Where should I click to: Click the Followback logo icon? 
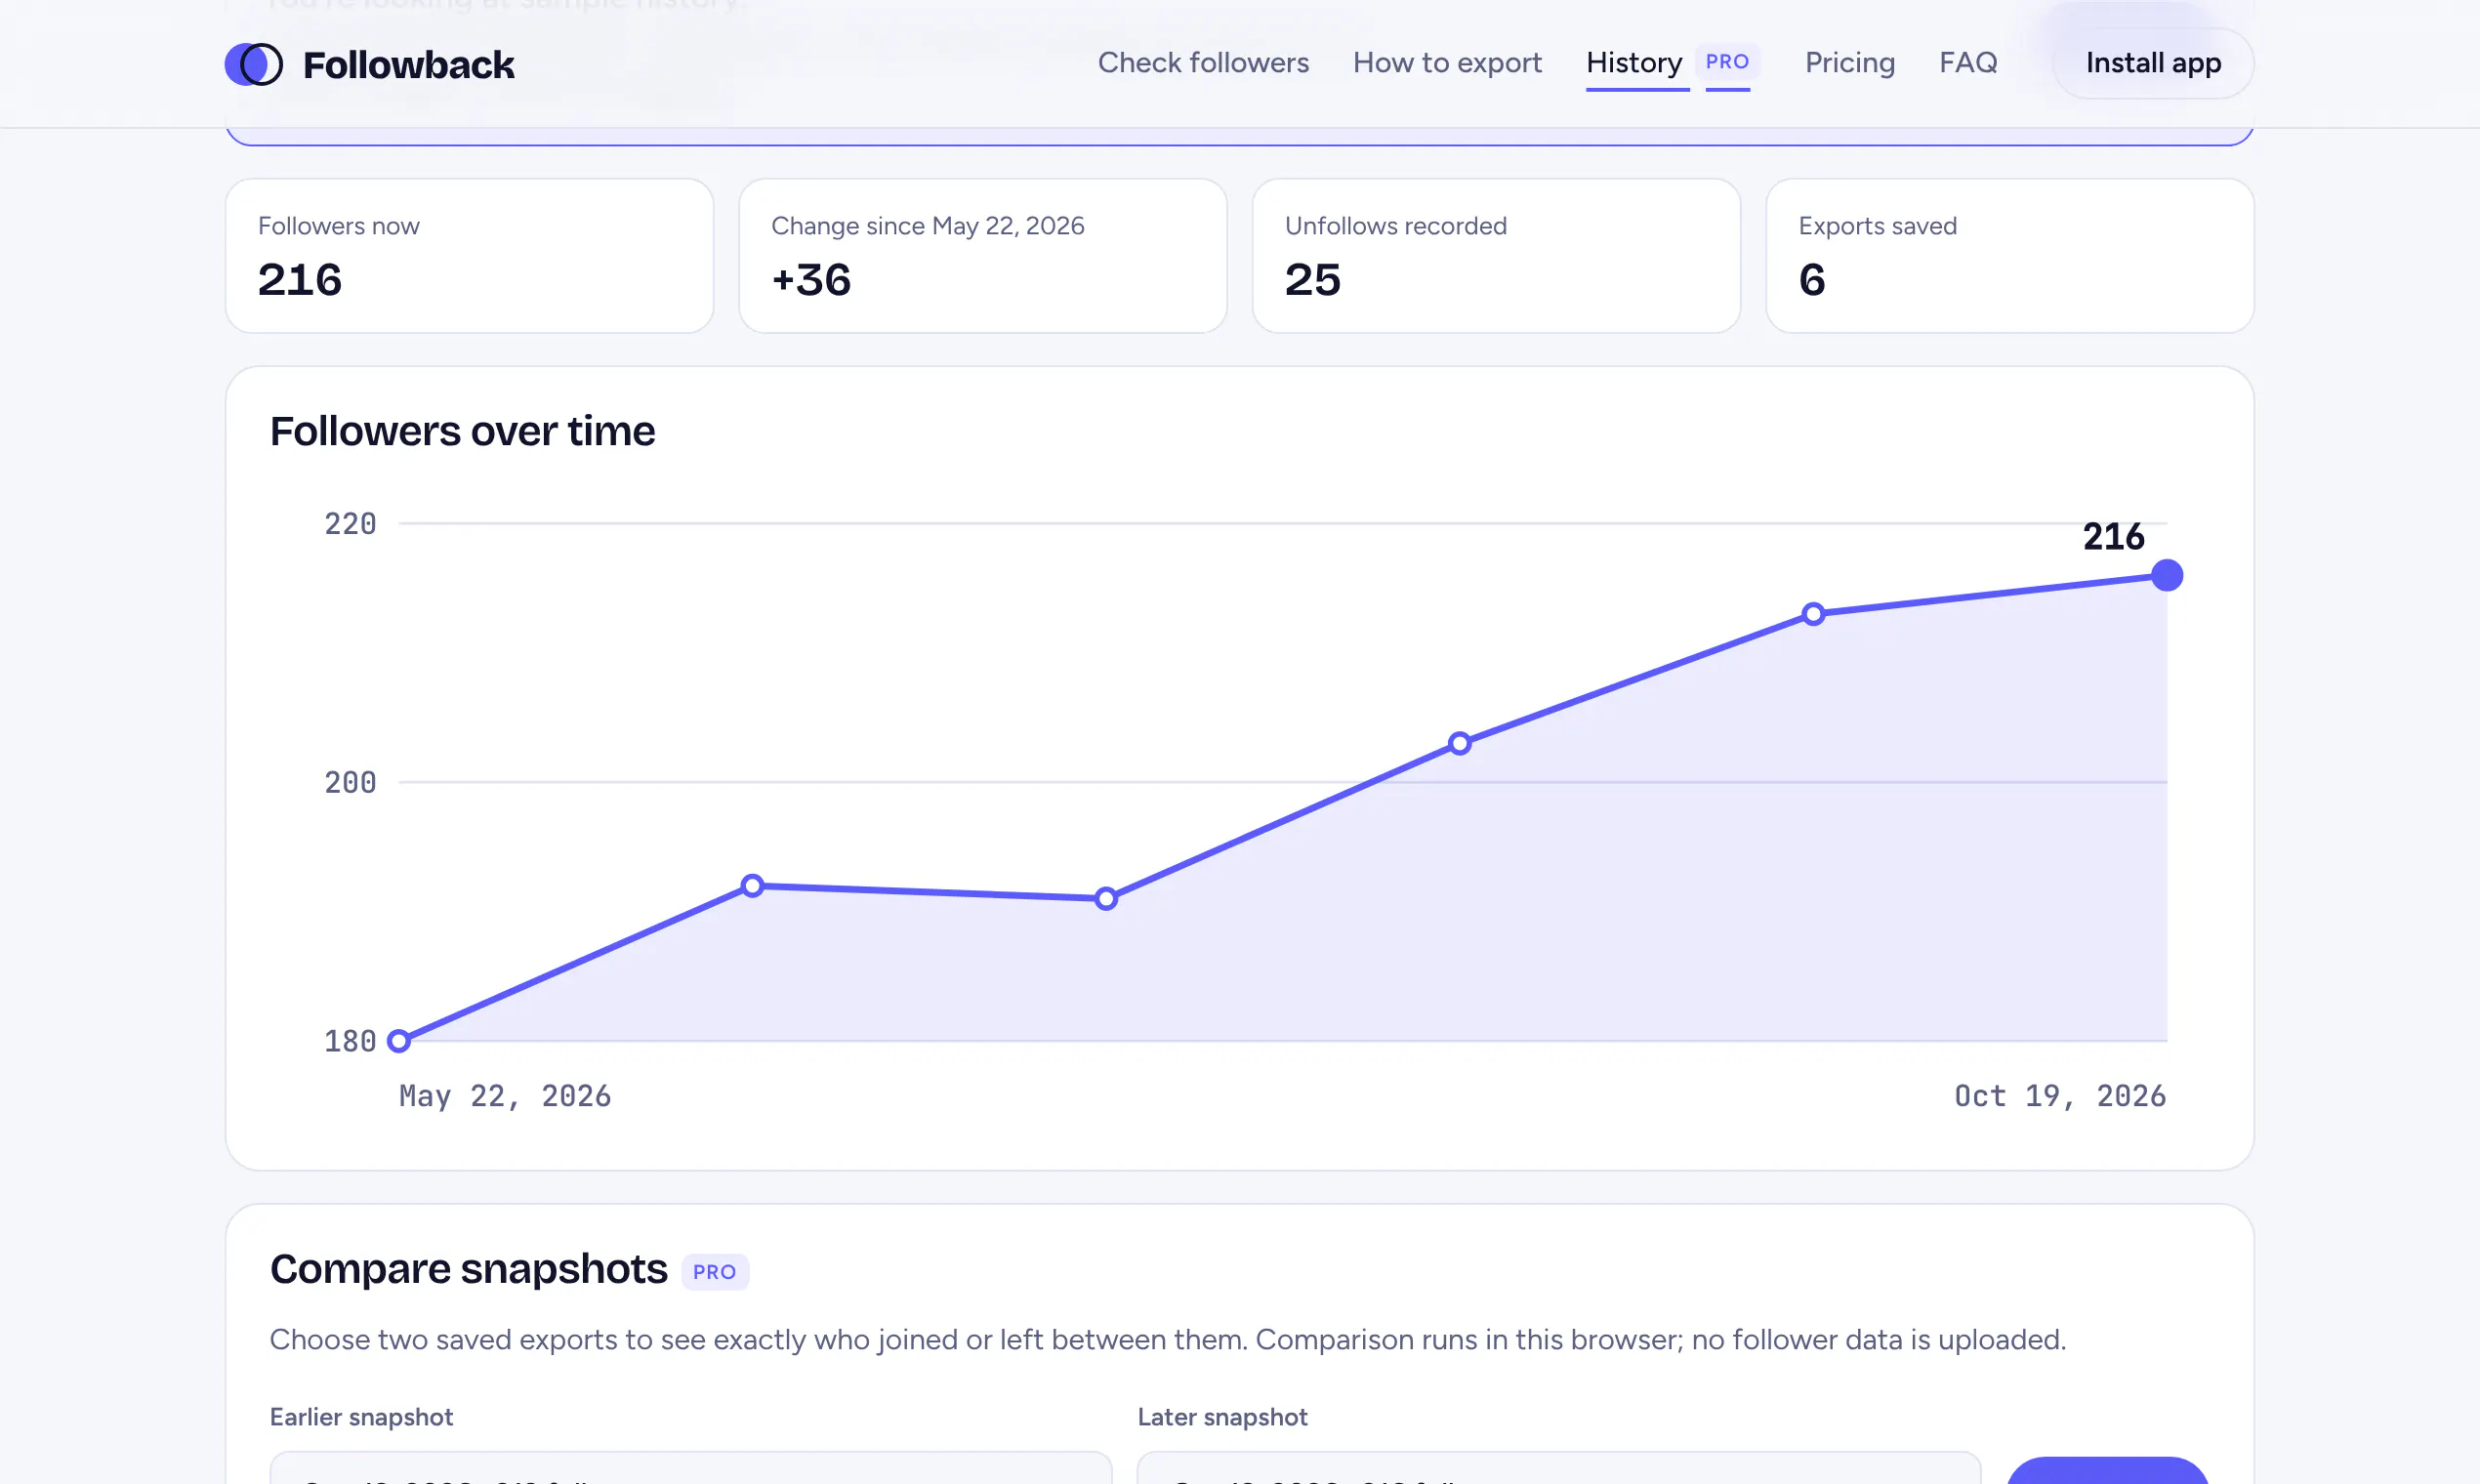tap(254, 64)
